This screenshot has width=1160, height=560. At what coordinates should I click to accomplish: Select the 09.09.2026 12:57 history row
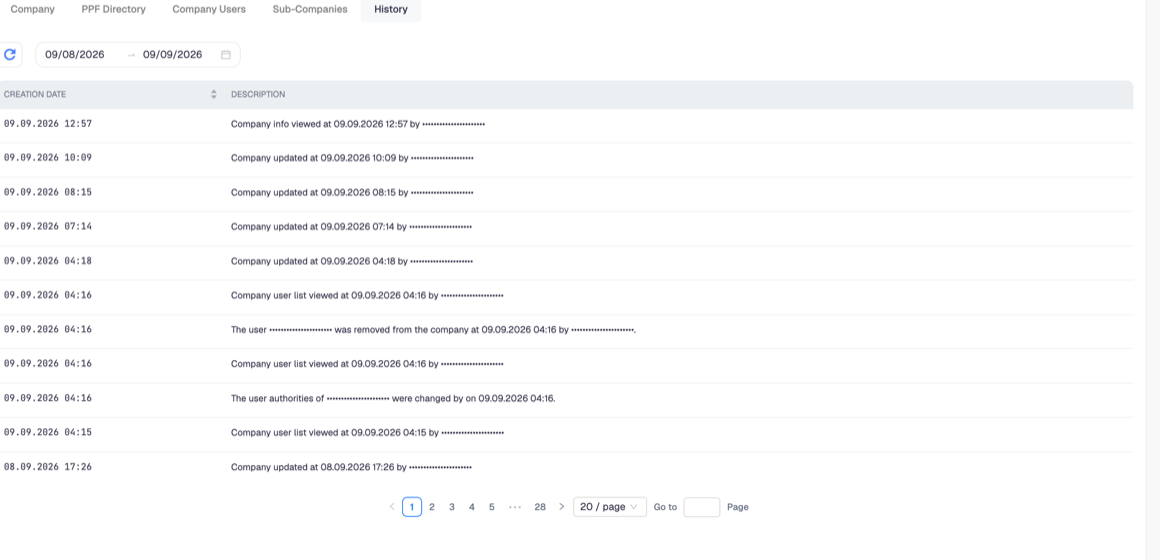[567, 124]
